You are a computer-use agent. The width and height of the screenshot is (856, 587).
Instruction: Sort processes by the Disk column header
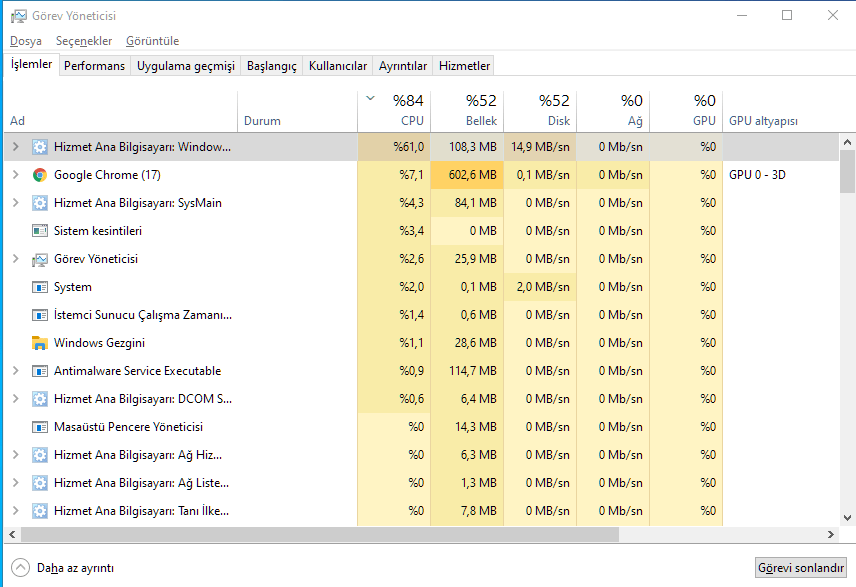point(540,111)
